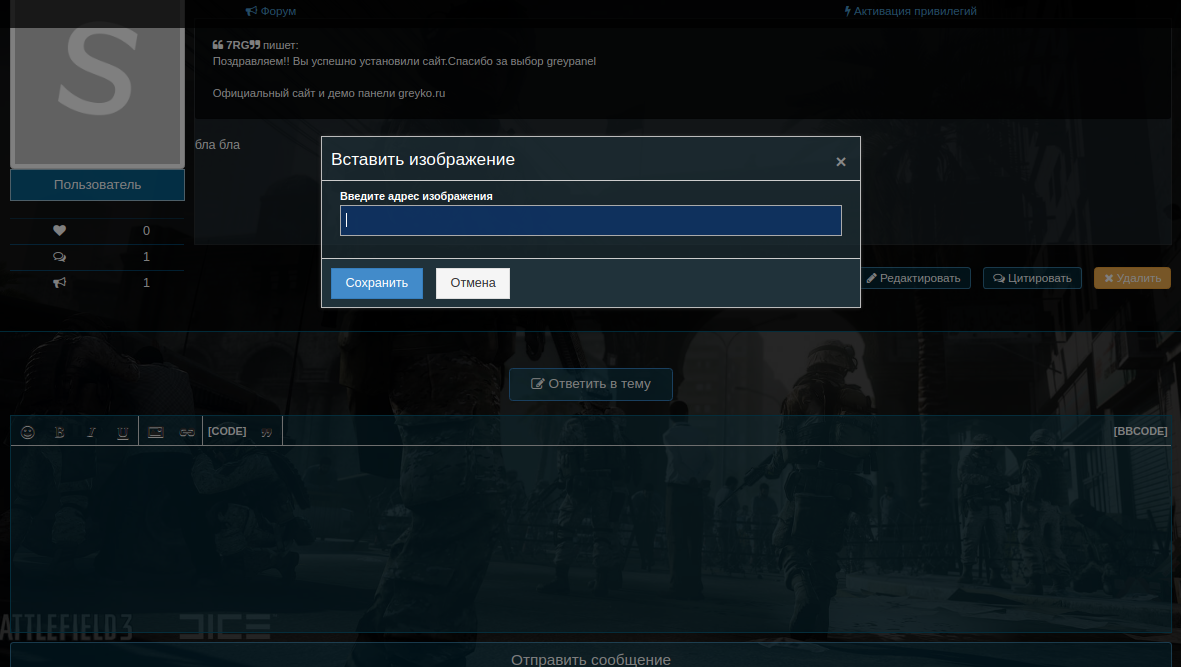Click the text Официальный сайт и демо панели greyko.ru
Viewport: 1181px width, 667px height.
[328, 93]
